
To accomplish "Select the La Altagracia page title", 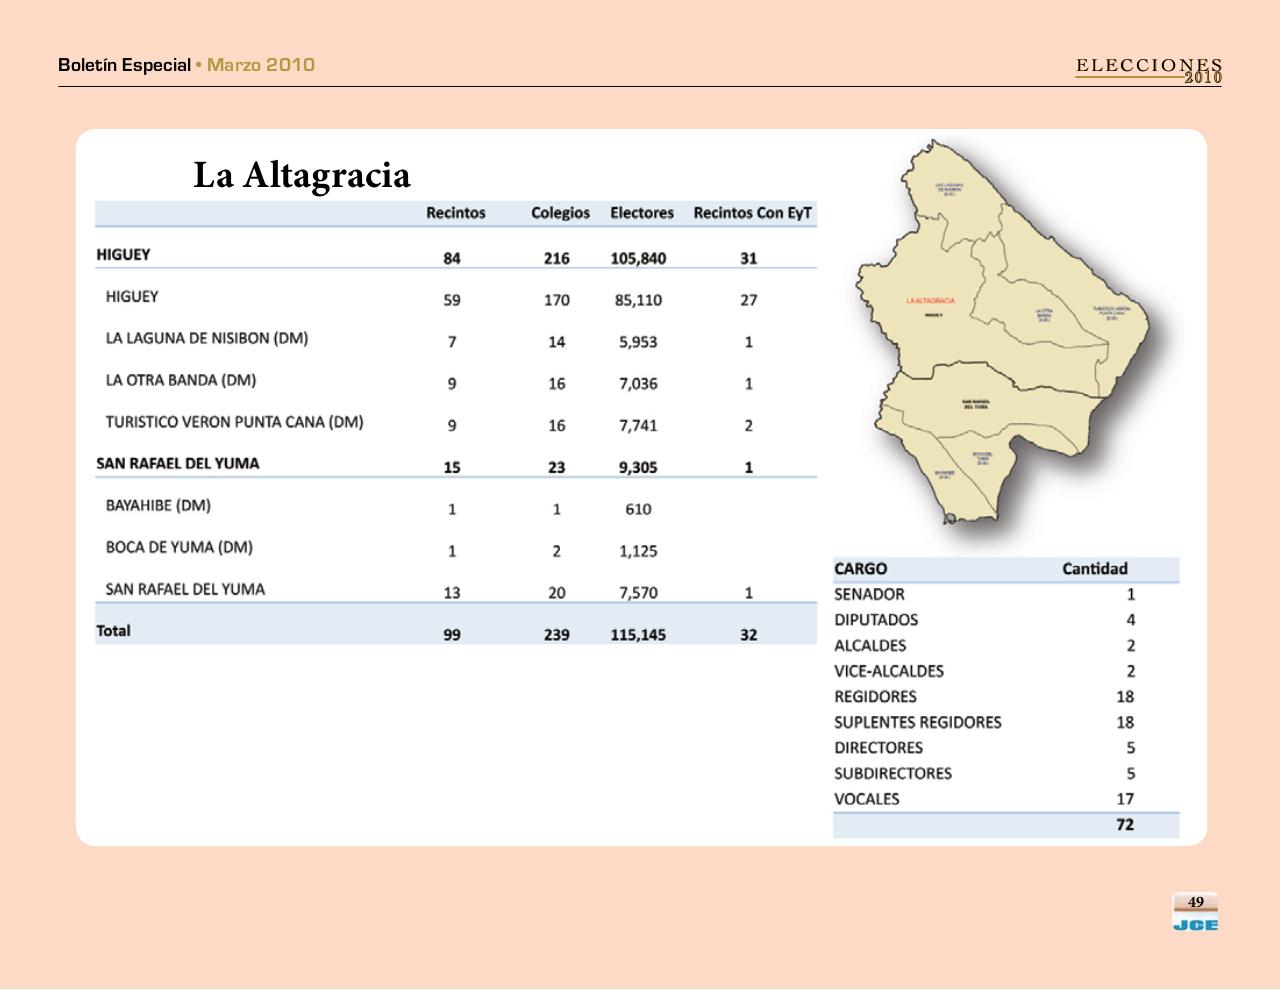I will point(301,175).
